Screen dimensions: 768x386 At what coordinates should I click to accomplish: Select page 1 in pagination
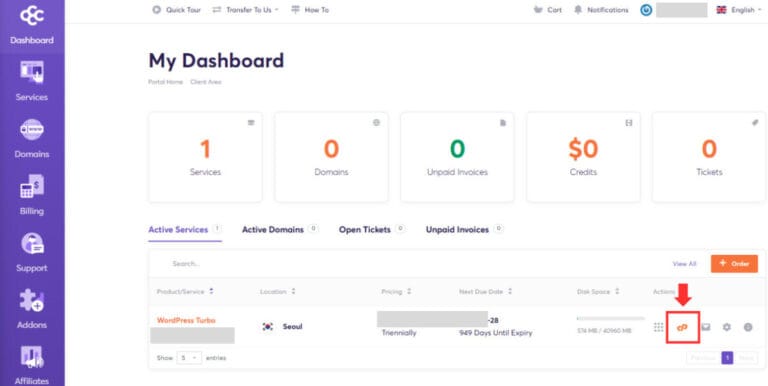[727, 358]
